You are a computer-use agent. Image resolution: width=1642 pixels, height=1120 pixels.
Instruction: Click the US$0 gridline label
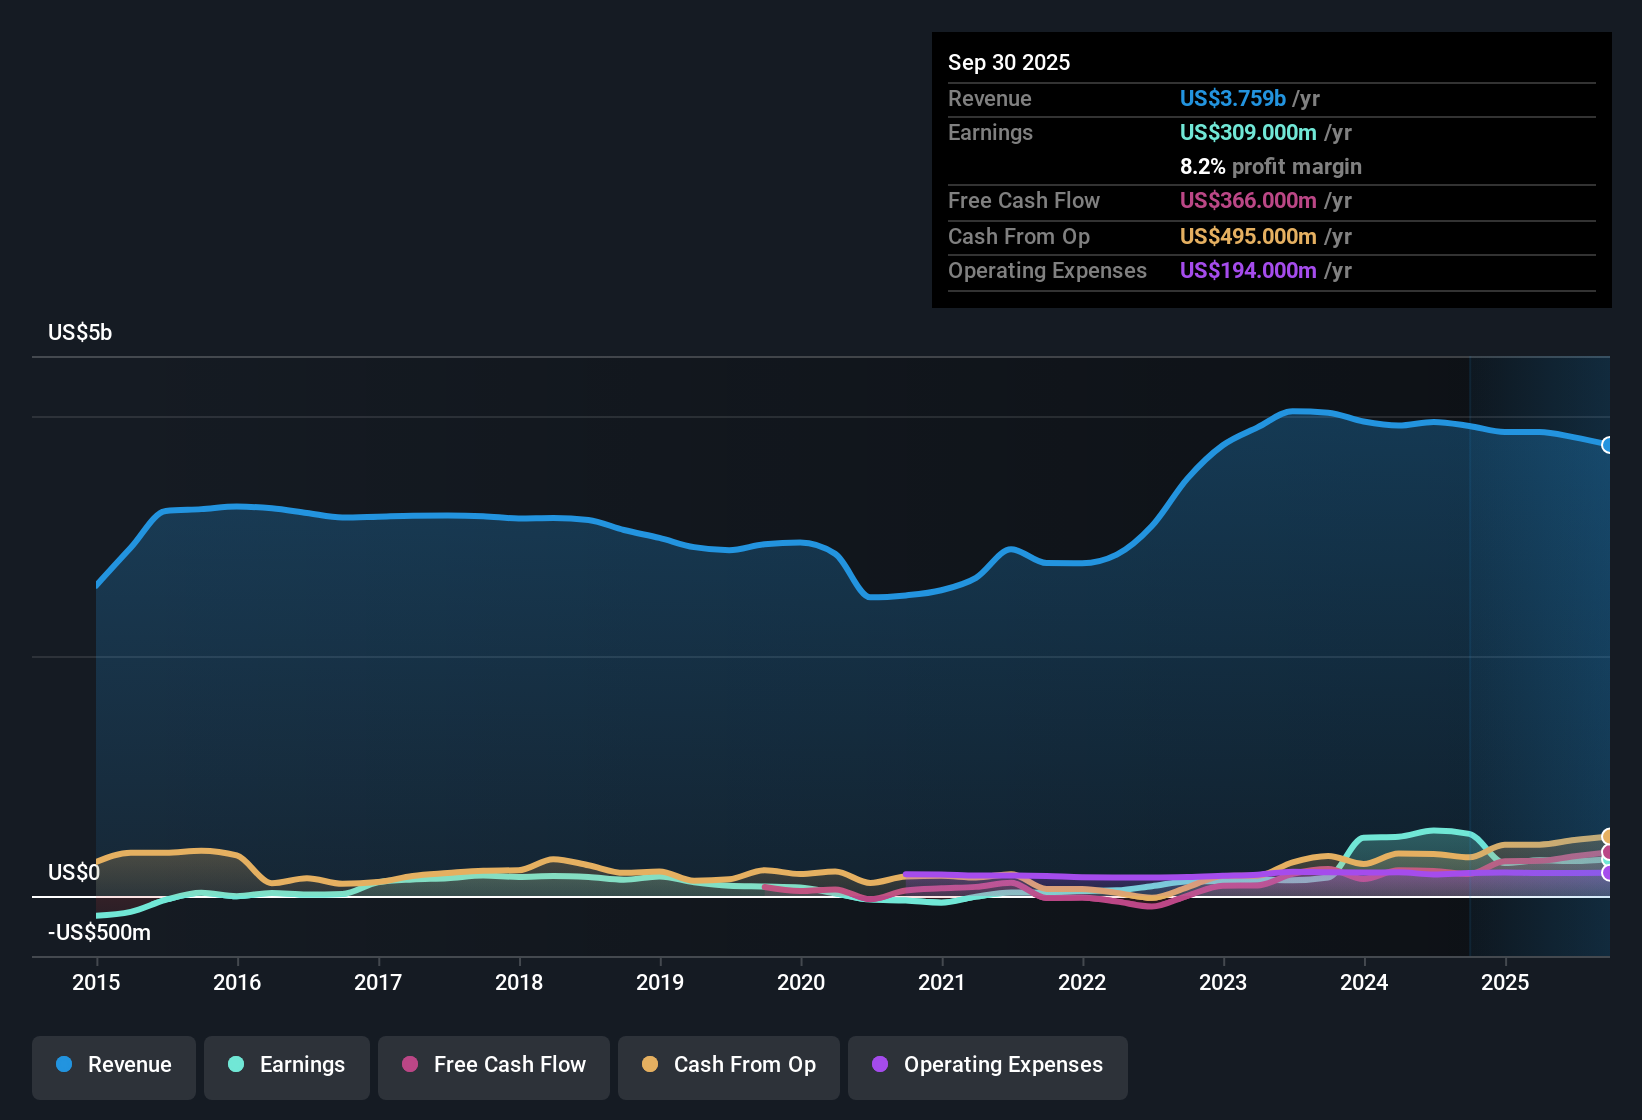coord(73,872)
